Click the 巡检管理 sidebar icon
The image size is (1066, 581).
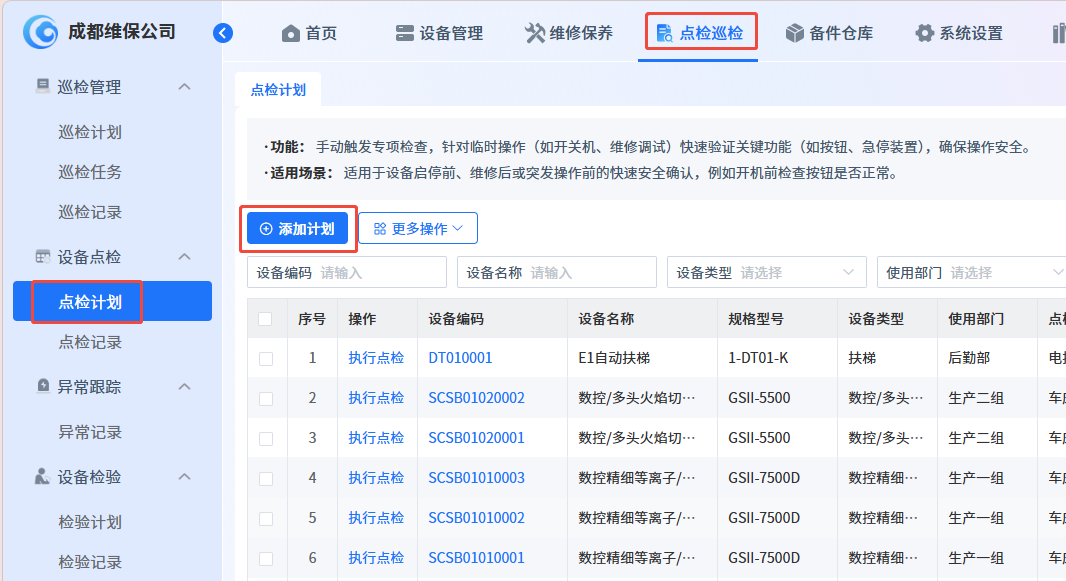click(x=43, y=86)
